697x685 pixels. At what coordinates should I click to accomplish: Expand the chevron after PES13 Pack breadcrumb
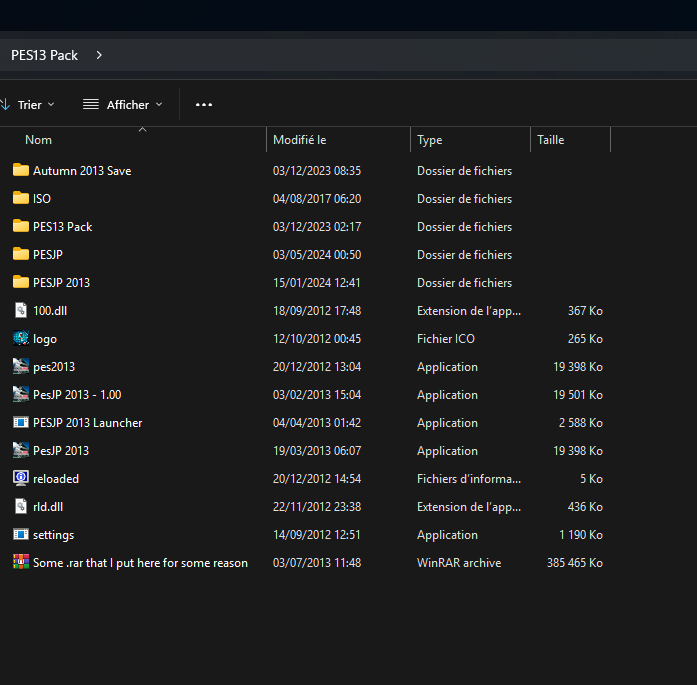(99, 55)
